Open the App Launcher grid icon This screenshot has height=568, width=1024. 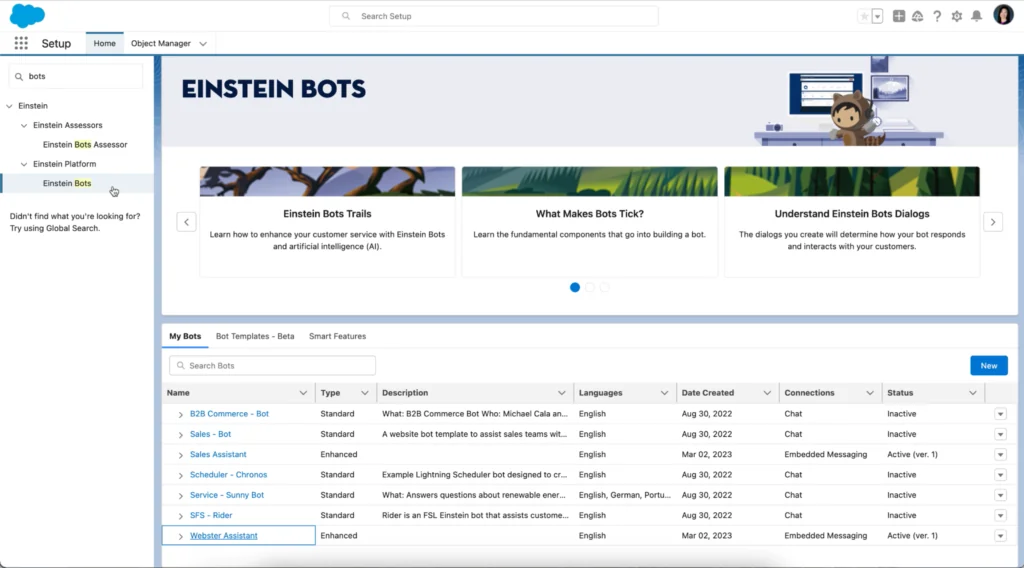21,43
